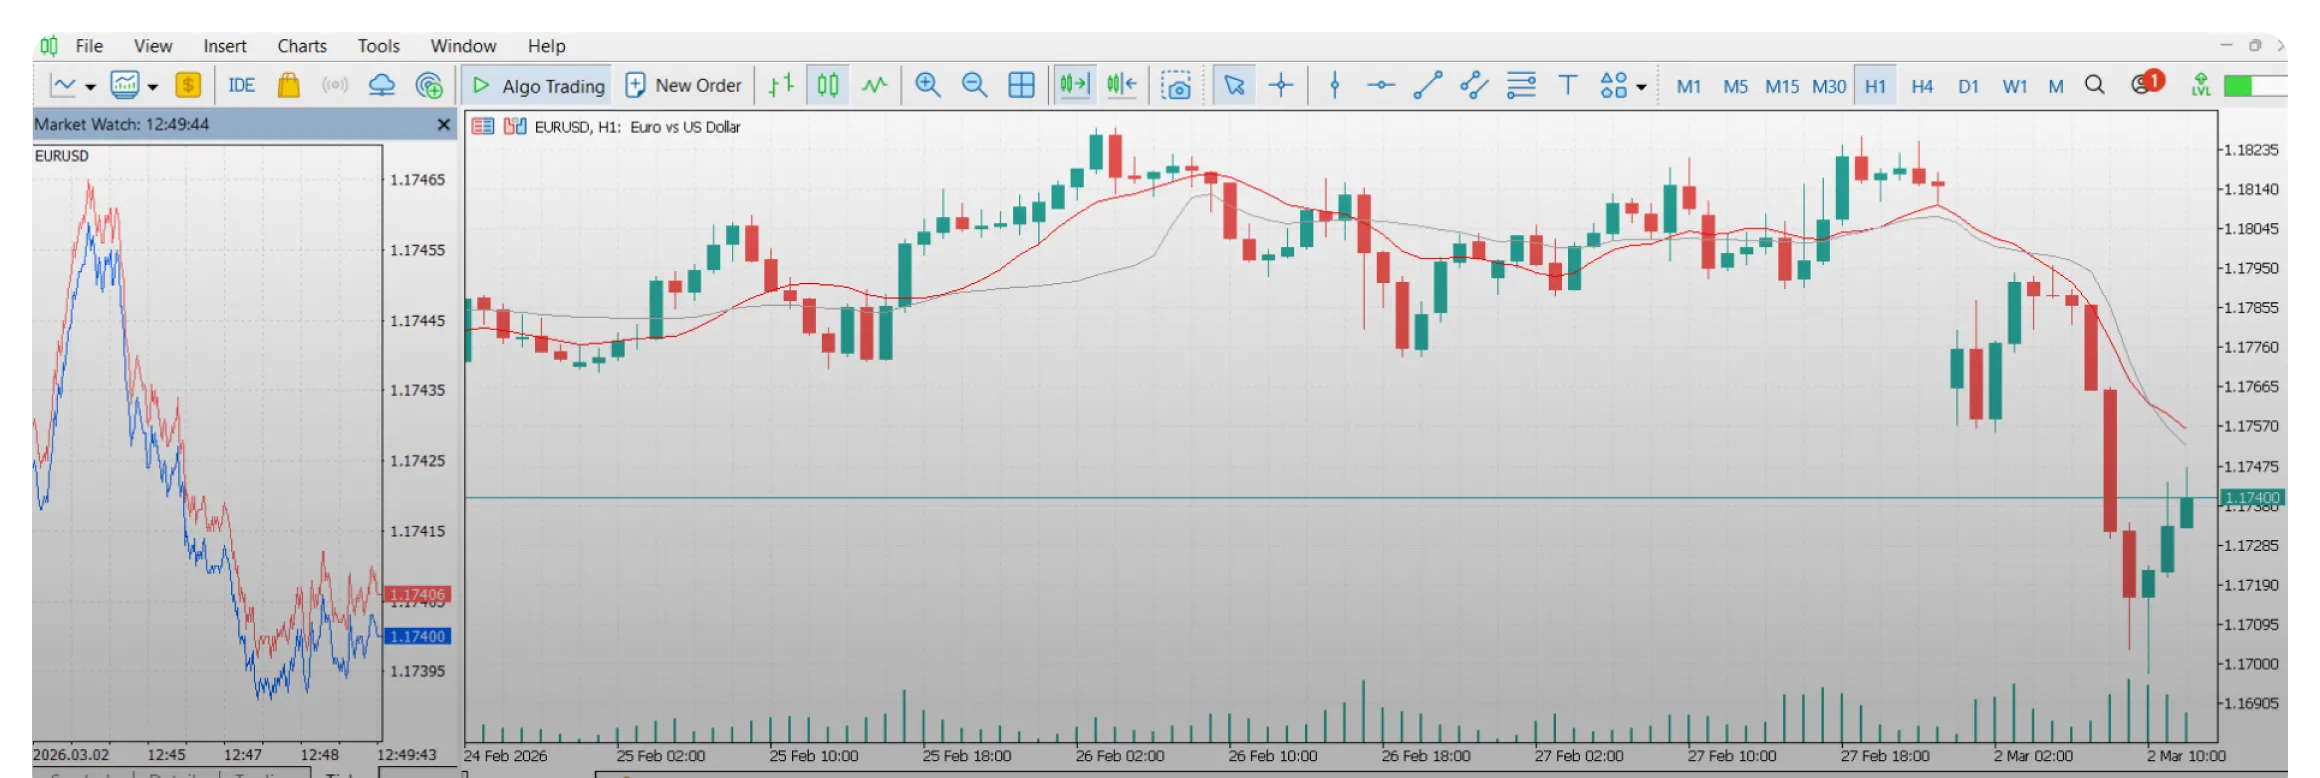Viewport: 2320px width, 778px height.
Task: Select the text label tool
Action: 1568,86
